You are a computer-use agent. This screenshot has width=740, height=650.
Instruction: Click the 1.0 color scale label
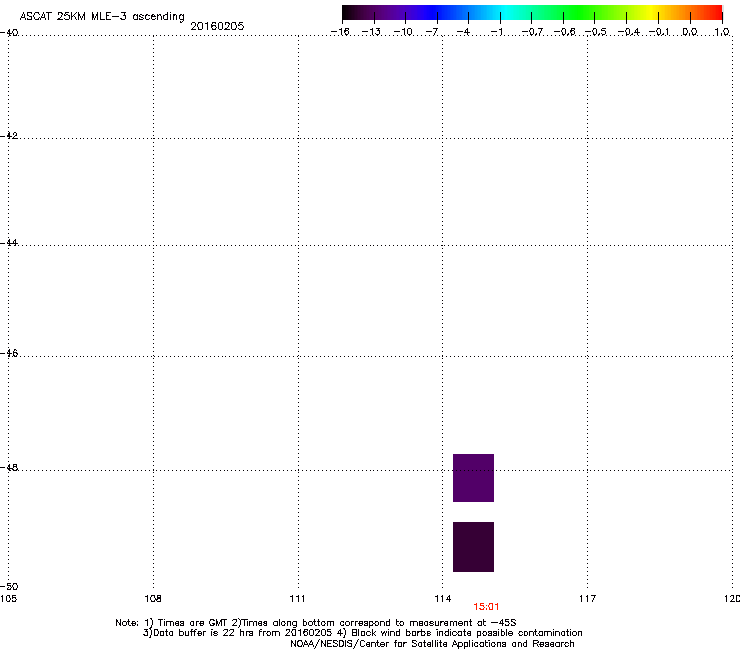pos(722,32)
